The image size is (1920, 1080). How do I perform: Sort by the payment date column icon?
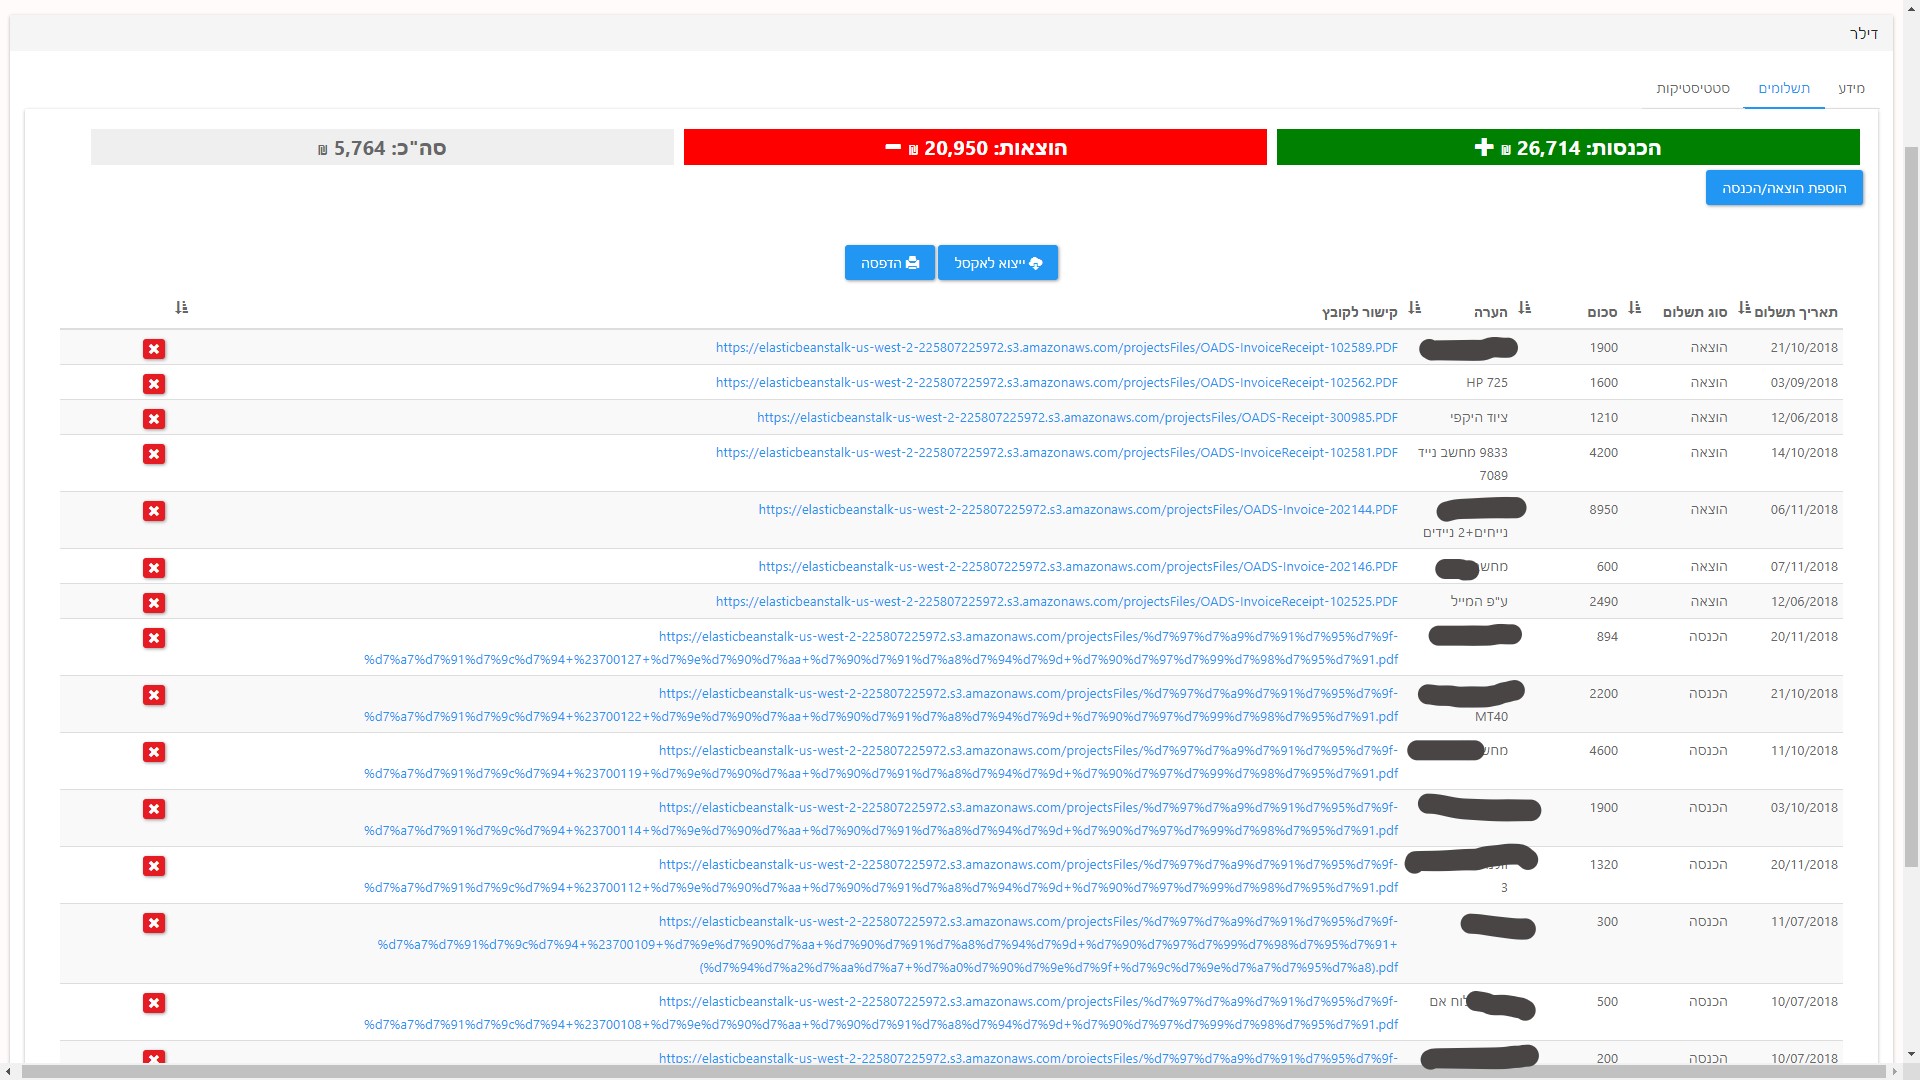point(1745,308)
